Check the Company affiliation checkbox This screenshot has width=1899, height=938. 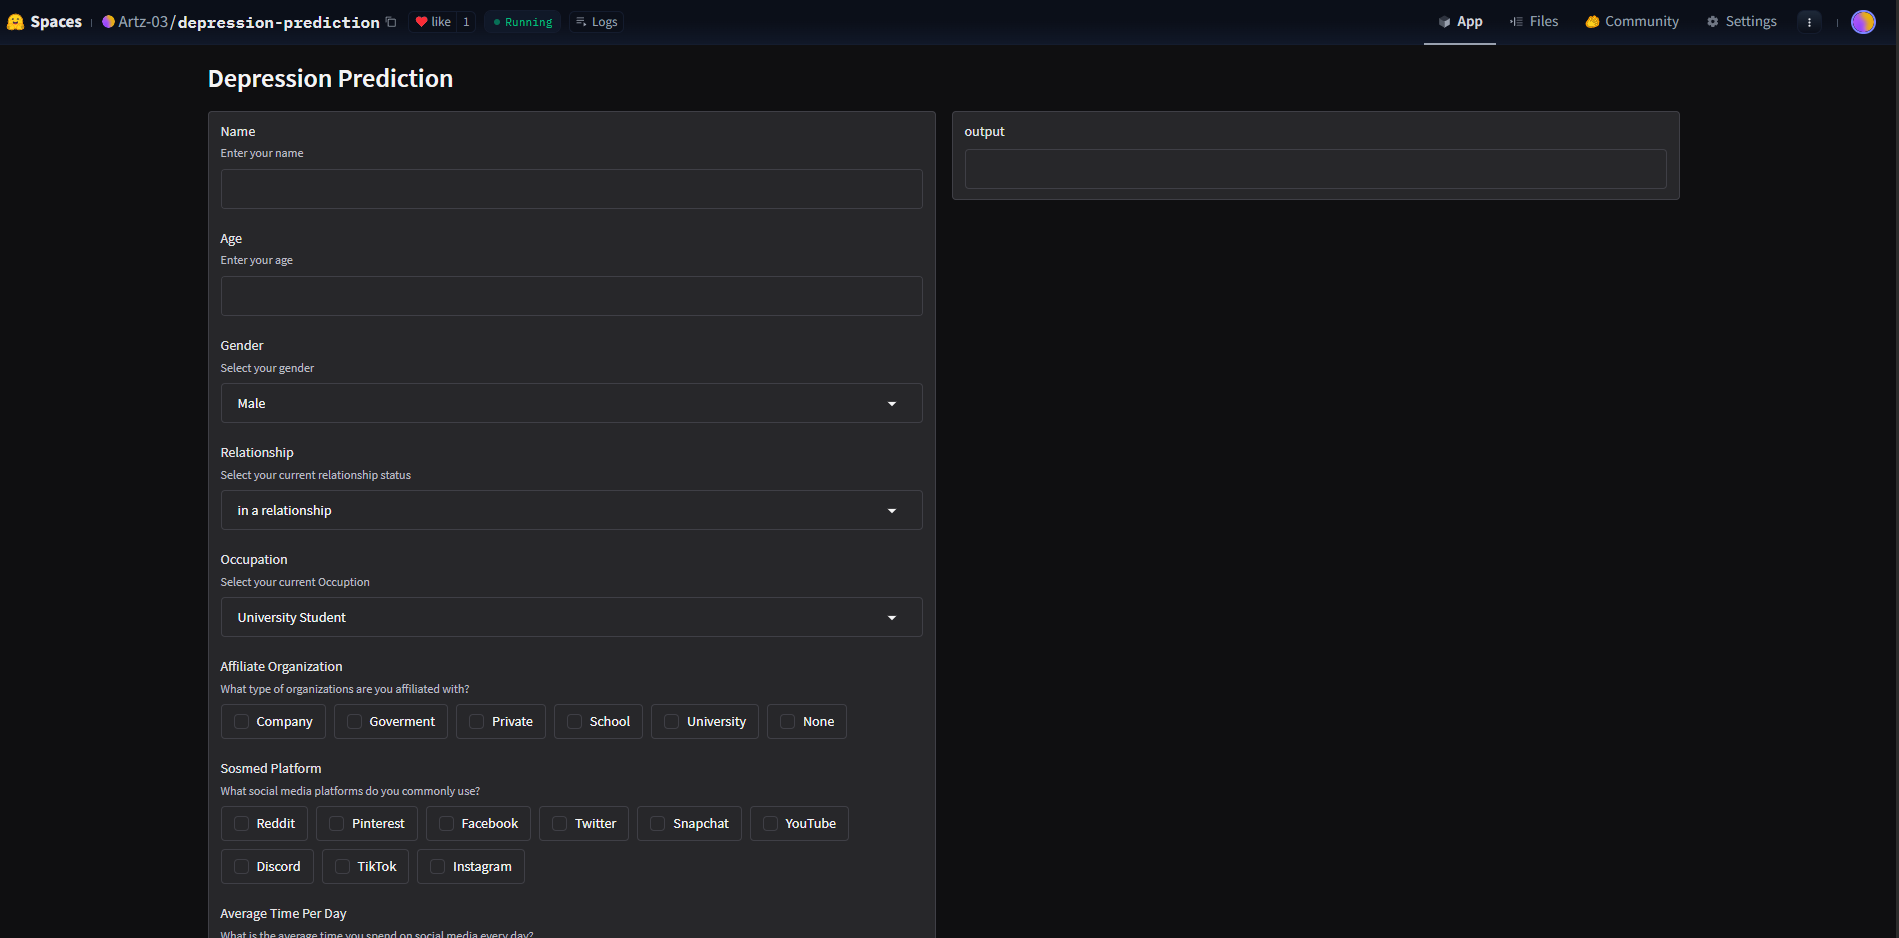242,722
